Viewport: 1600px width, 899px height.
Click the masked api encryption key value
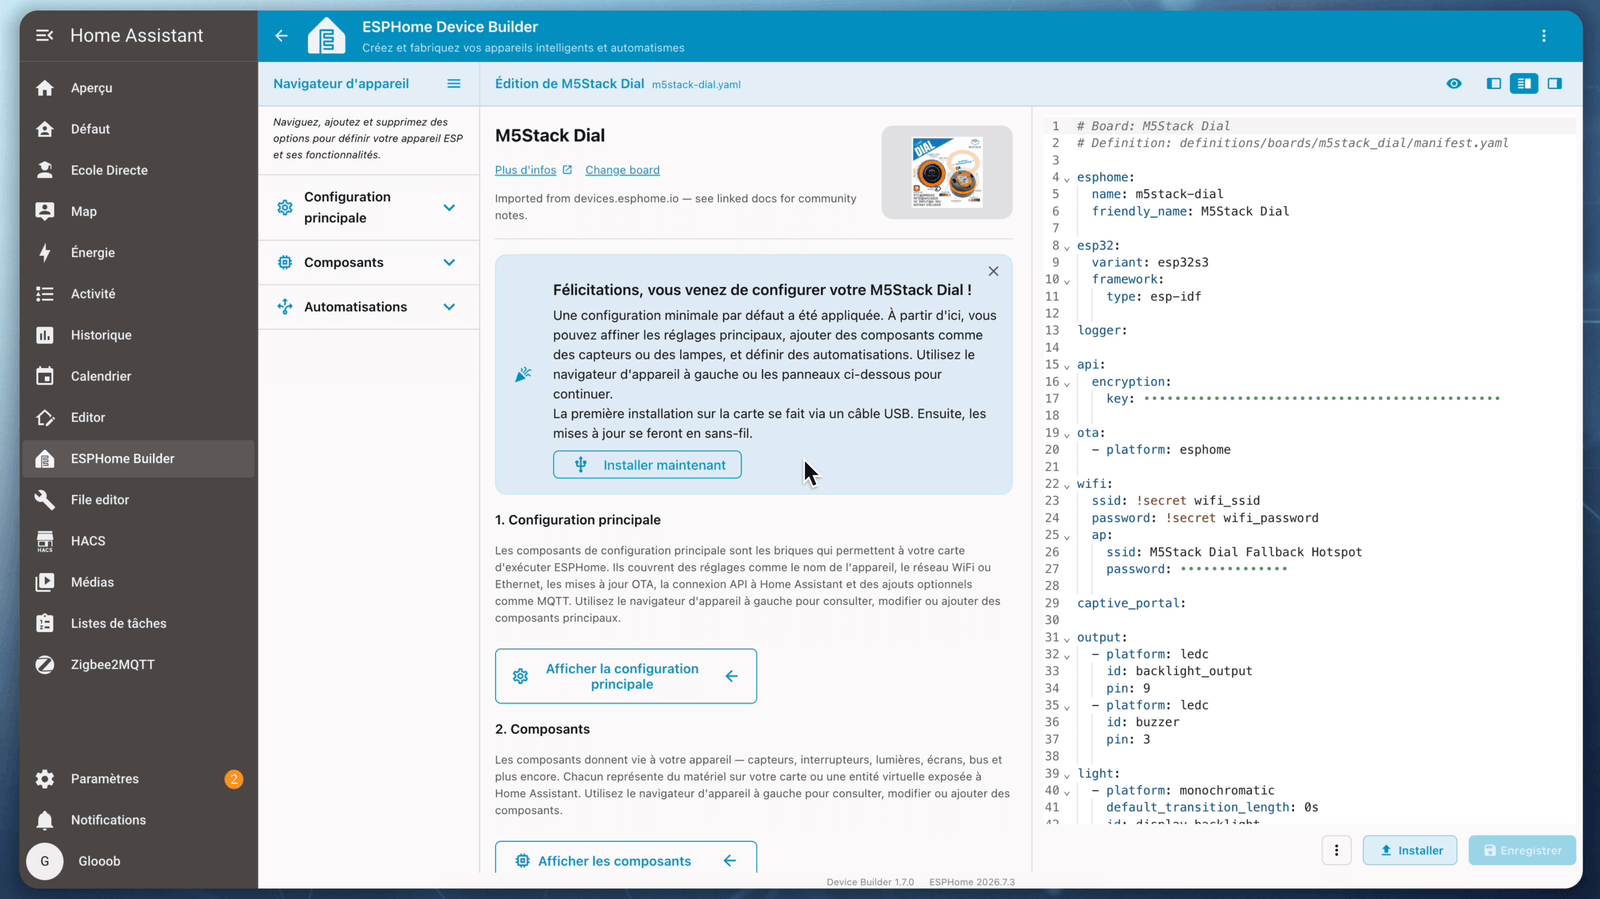coord(1322,399)
